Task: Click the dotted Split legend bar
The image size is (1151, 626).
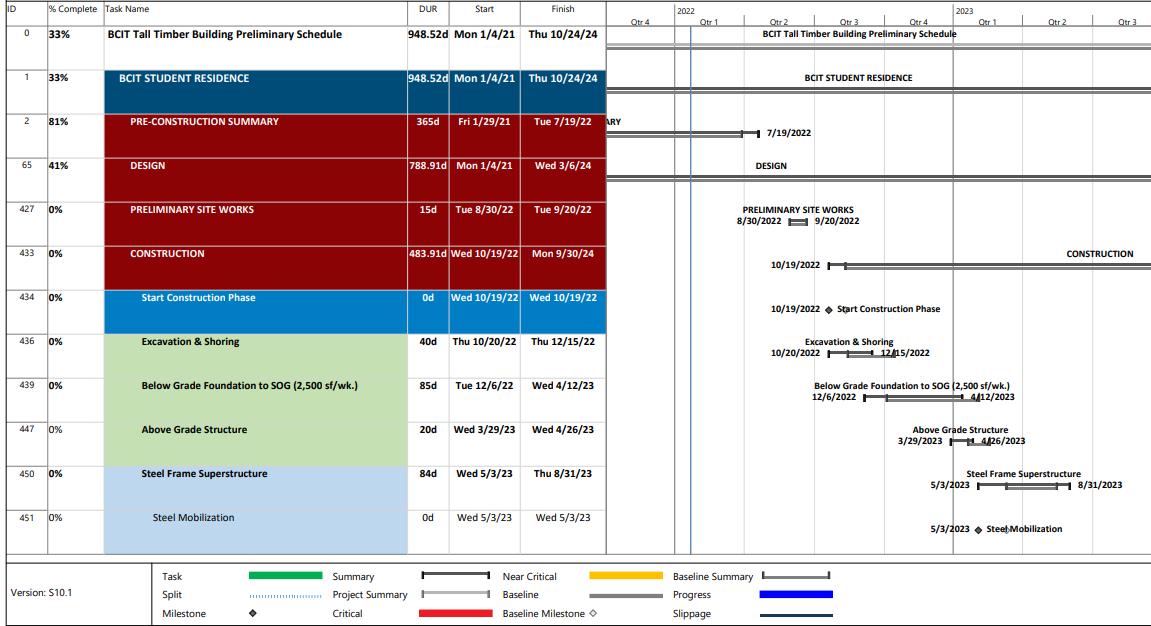Action: click(286, 596)
